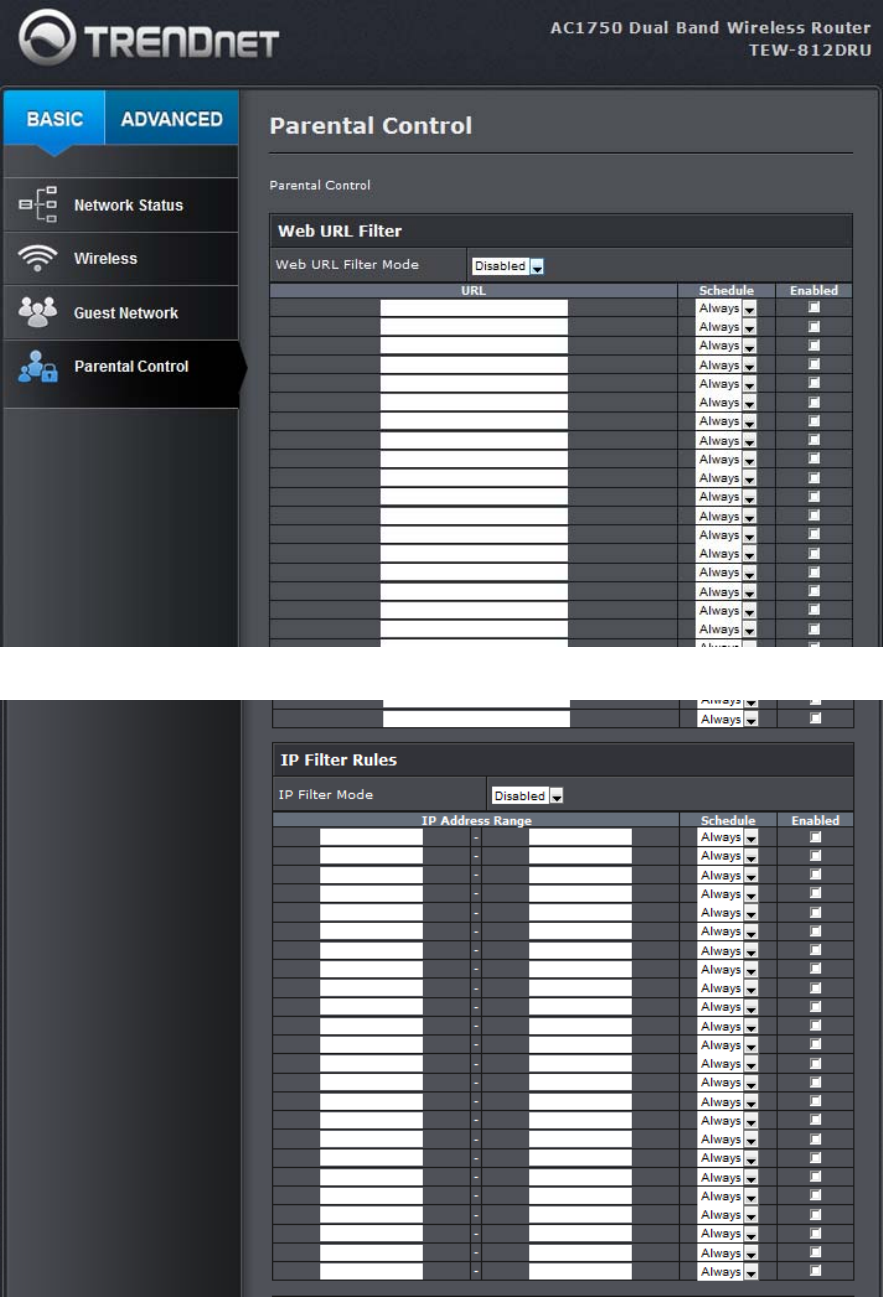Open the IP Filter Mode dropdown
This screenshot has width=883, height=1297.
tap(528, 796)
